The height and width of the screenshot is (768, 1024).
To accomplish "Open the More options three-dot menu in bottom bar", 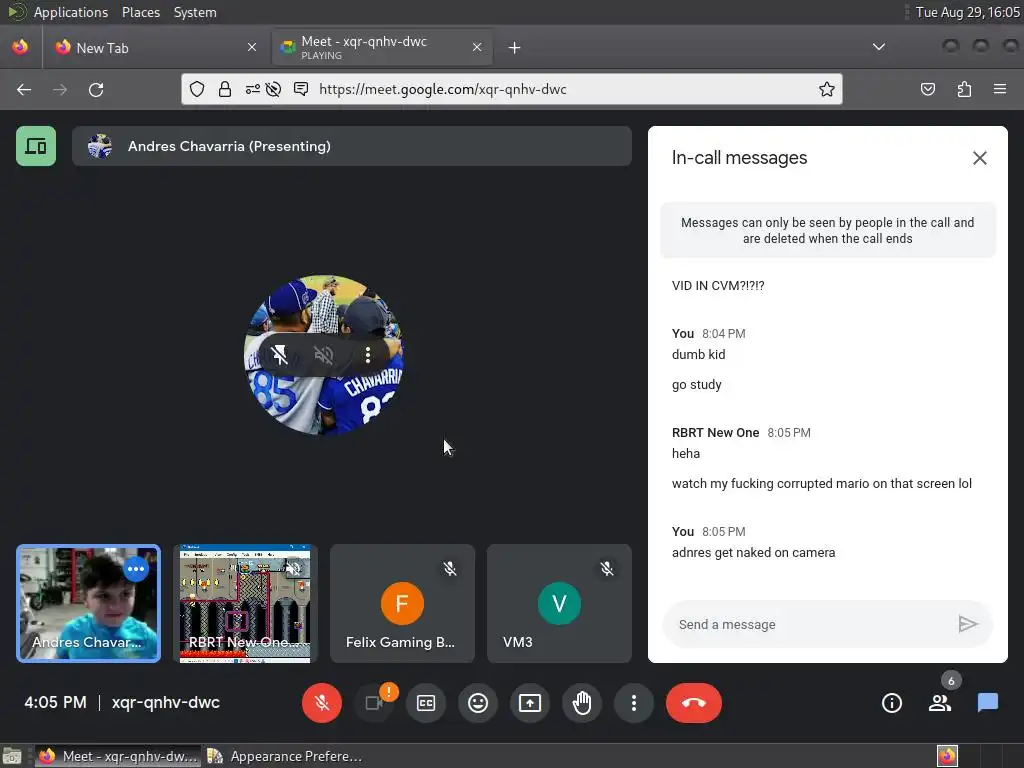I will pos(633,703).
